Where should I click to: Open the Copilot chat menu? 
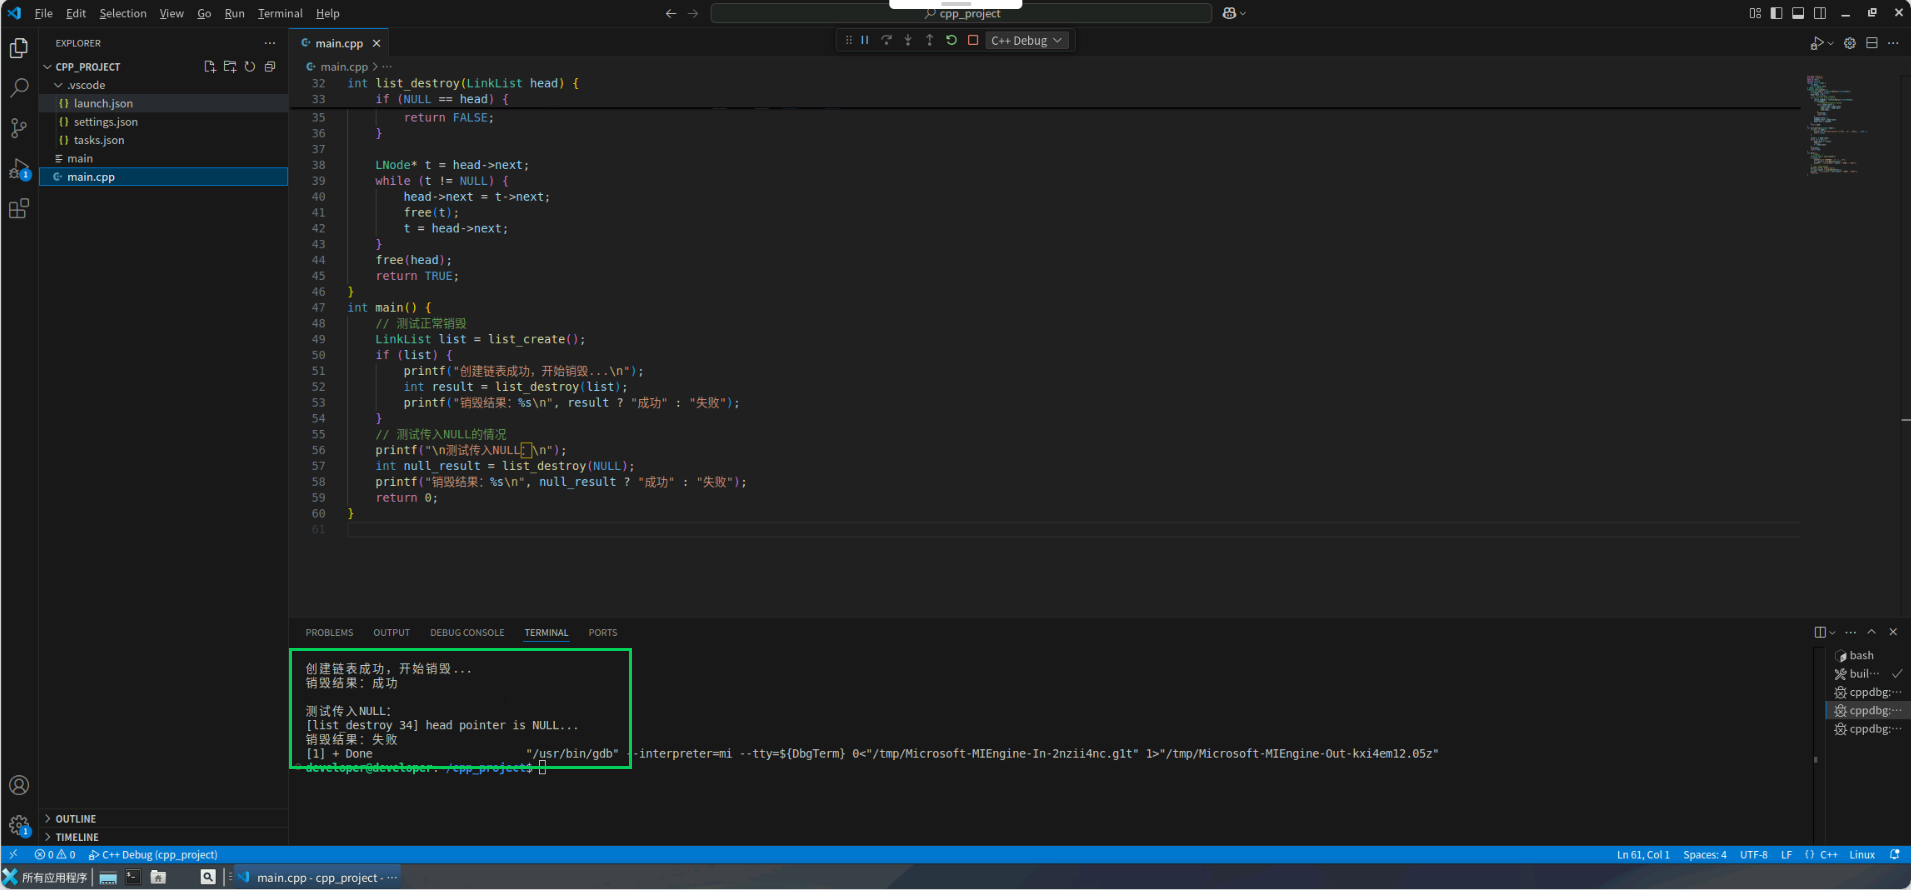pos(1234,13)
